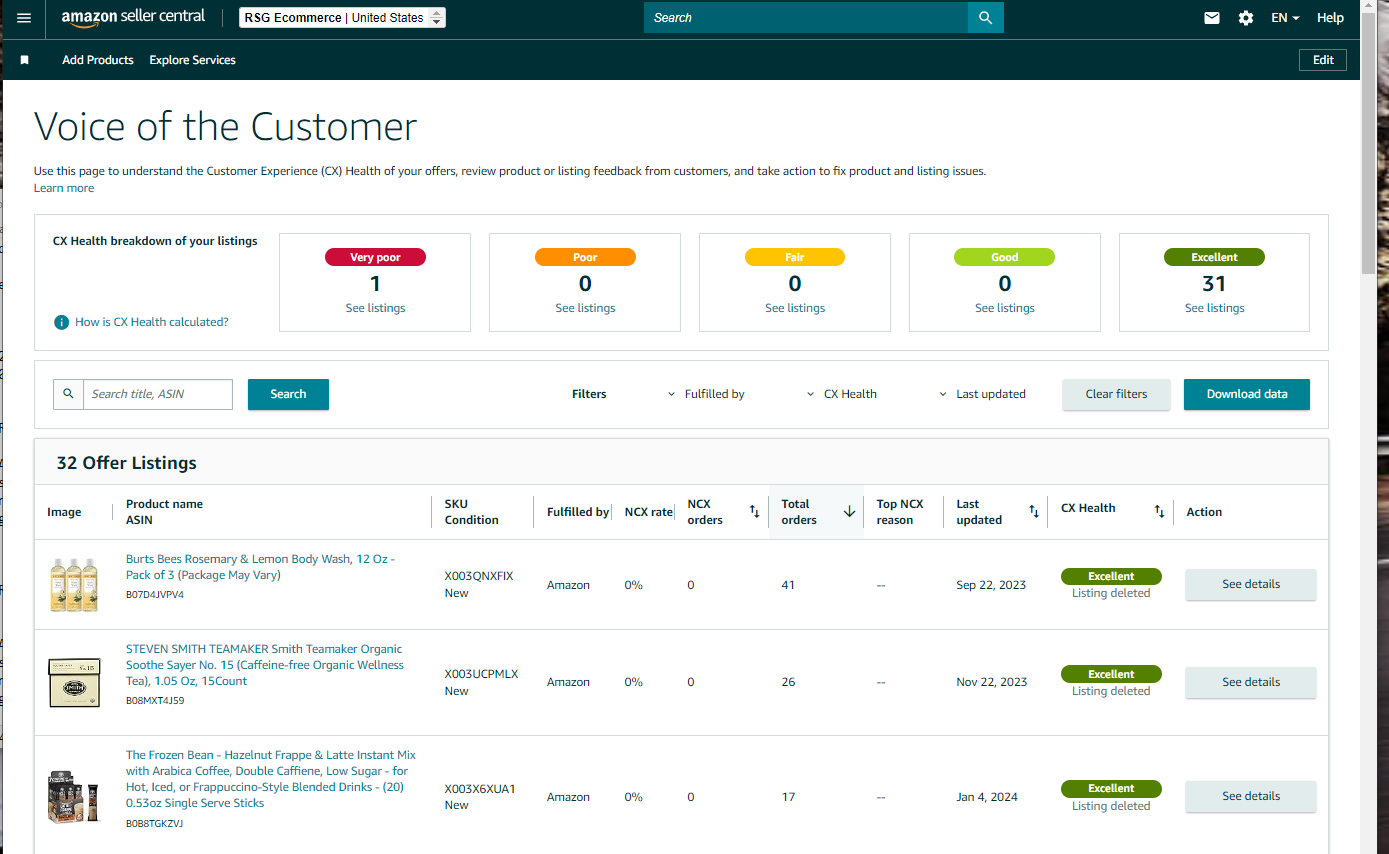Click the info icon beside CX Health calculated
Screen dimensions: 1389x854
62,322
